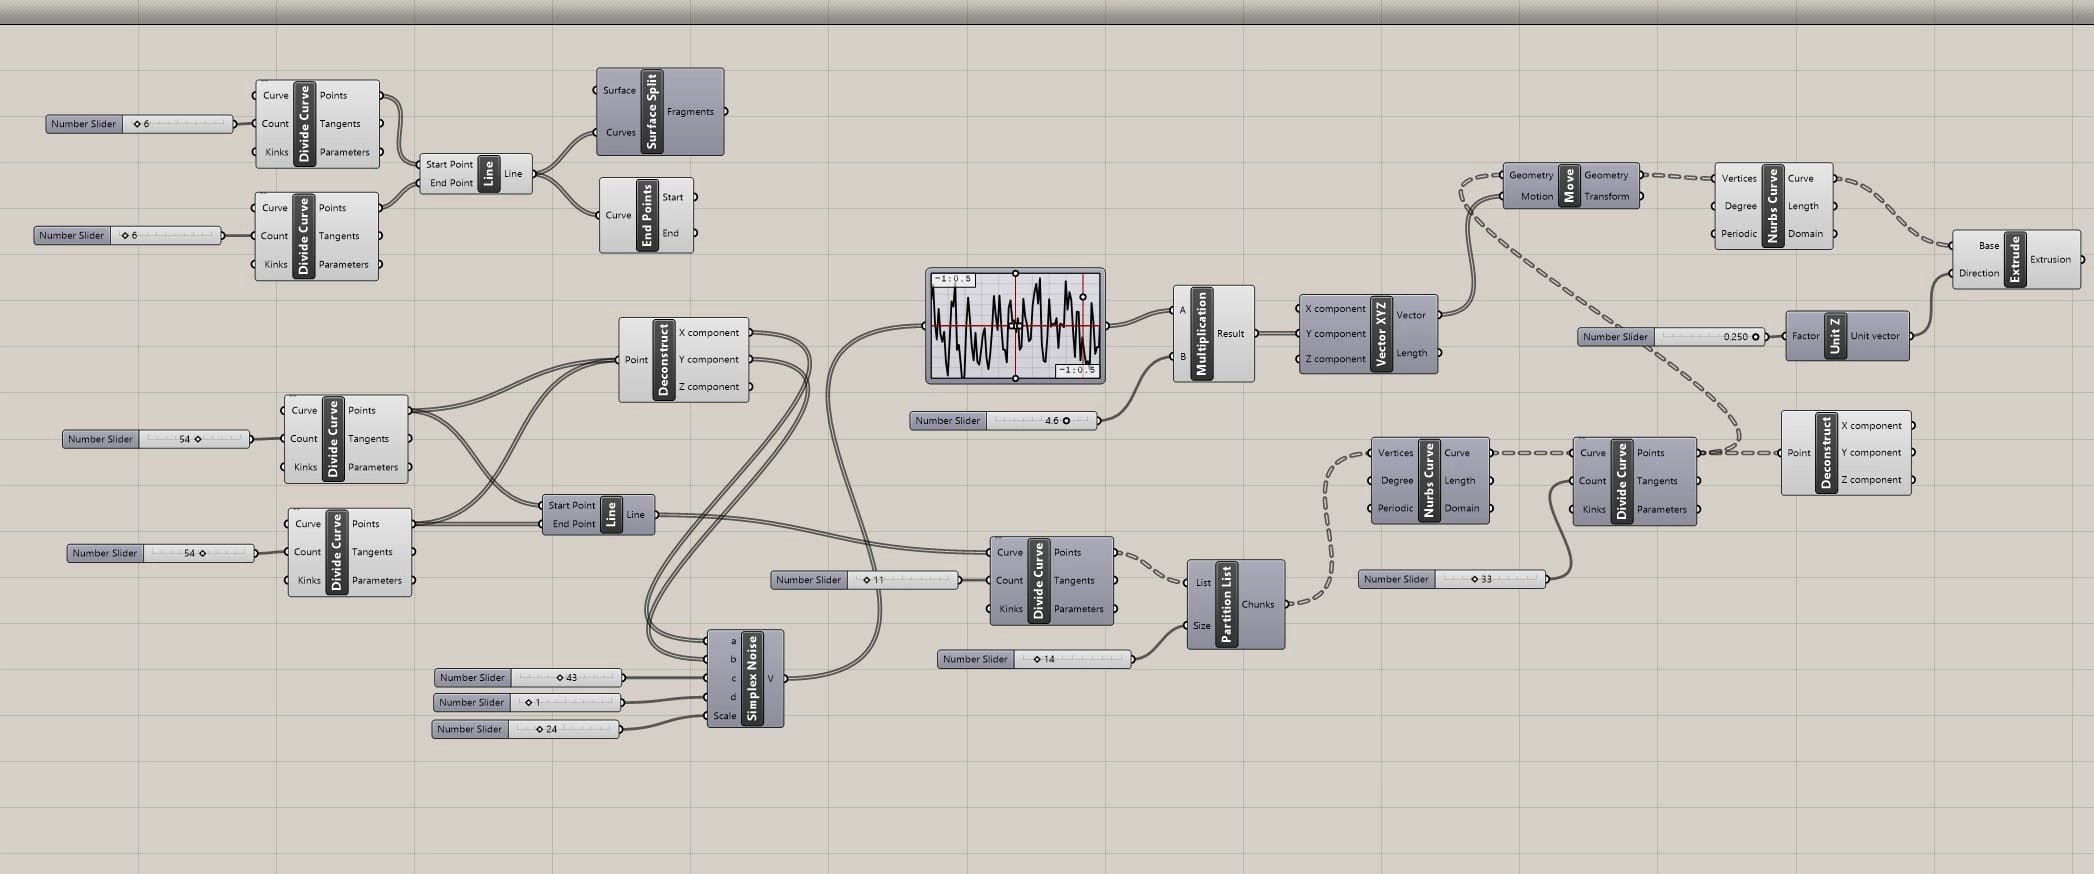Click the V output of Simplex Noise
This screenshot has width=2094, height=874.
tap(770, 678)
